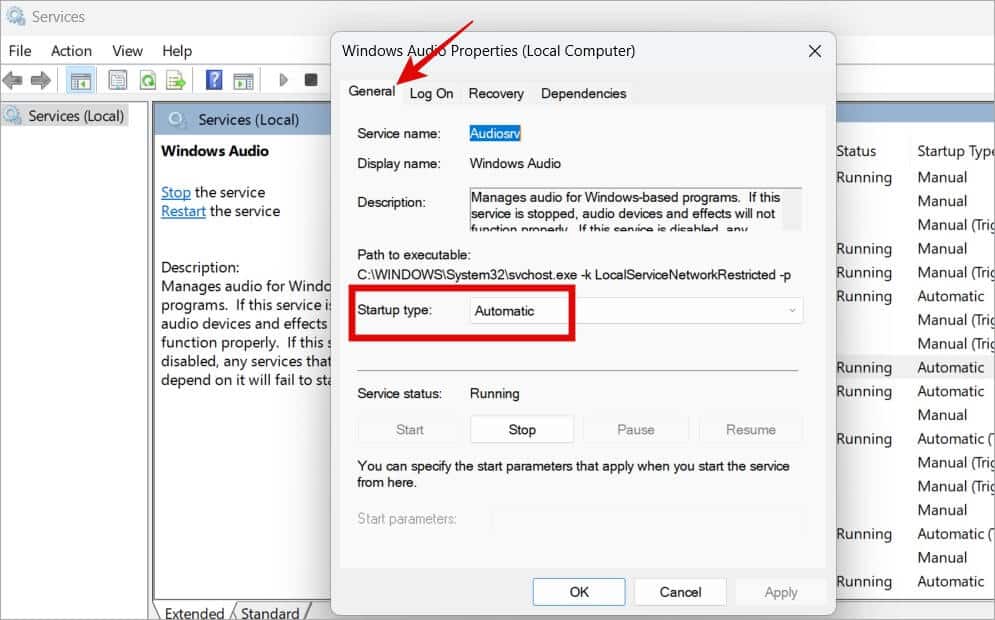Click the Restart the service link
Image resolution: width=995 pixels, height=620 pixels.
(183, 211)
